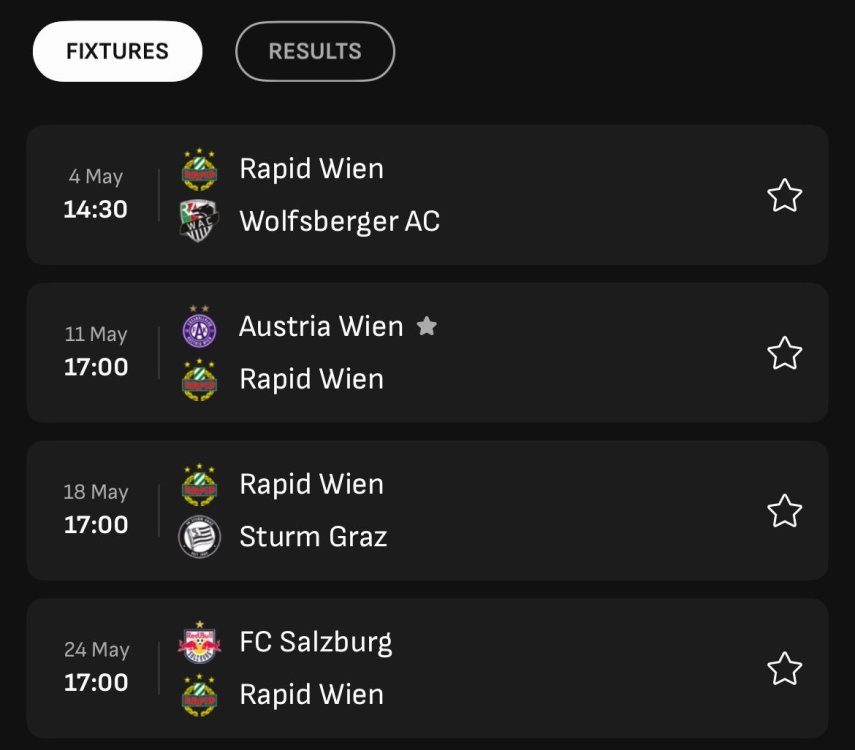Click the purple Austria Wien badge
This screenshot has width=855, height=750.
click(199, 327)
